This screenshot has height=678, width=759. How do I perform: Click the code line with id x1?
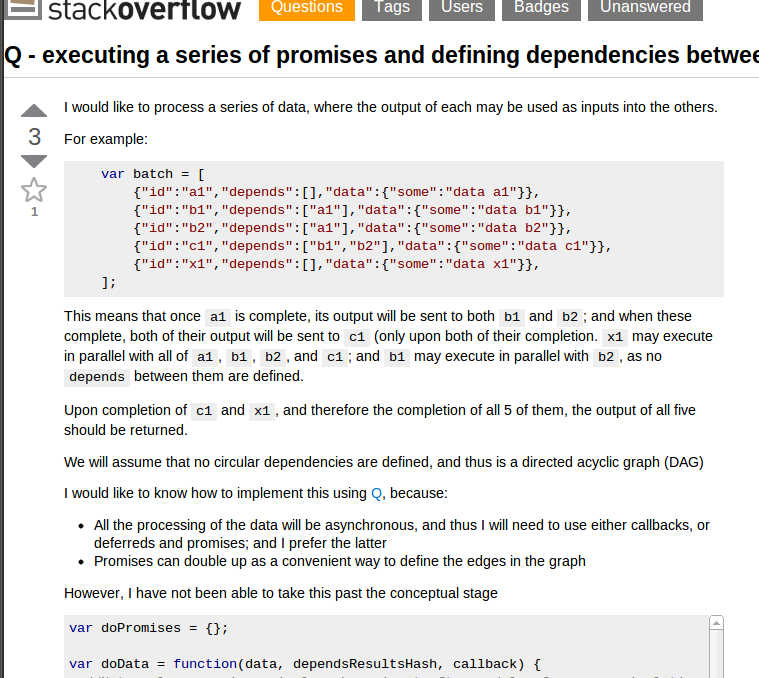coord(336,264)
